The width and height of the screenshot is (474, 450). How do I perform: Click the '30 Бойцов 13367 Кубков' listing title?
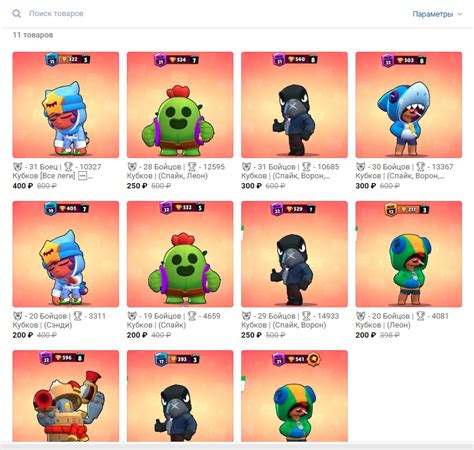(x=405, y=171)
